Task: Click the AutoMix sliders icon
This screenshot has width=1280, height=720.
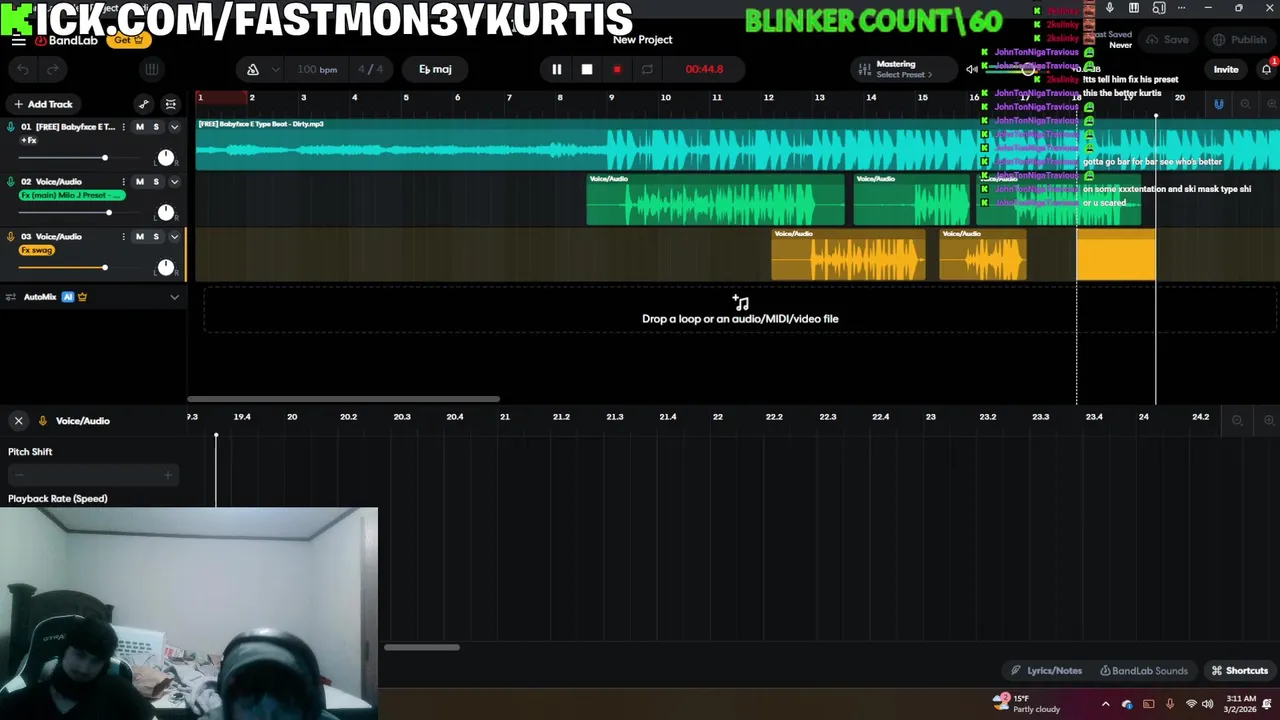Action: coord(11,297)
